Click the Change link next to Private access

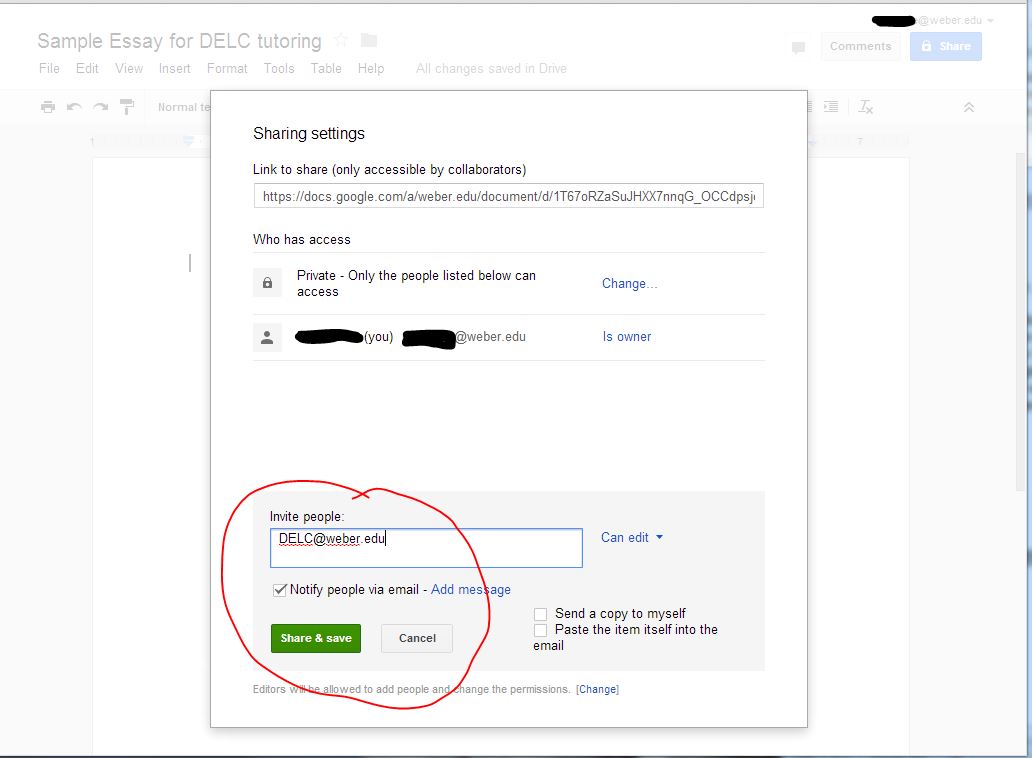(x=629, y=284)
